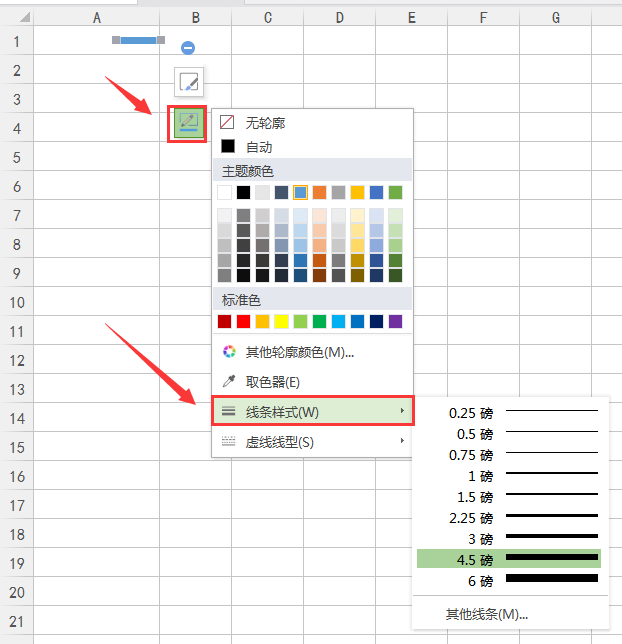Click the shape outline pencil icon

(189, 123)
